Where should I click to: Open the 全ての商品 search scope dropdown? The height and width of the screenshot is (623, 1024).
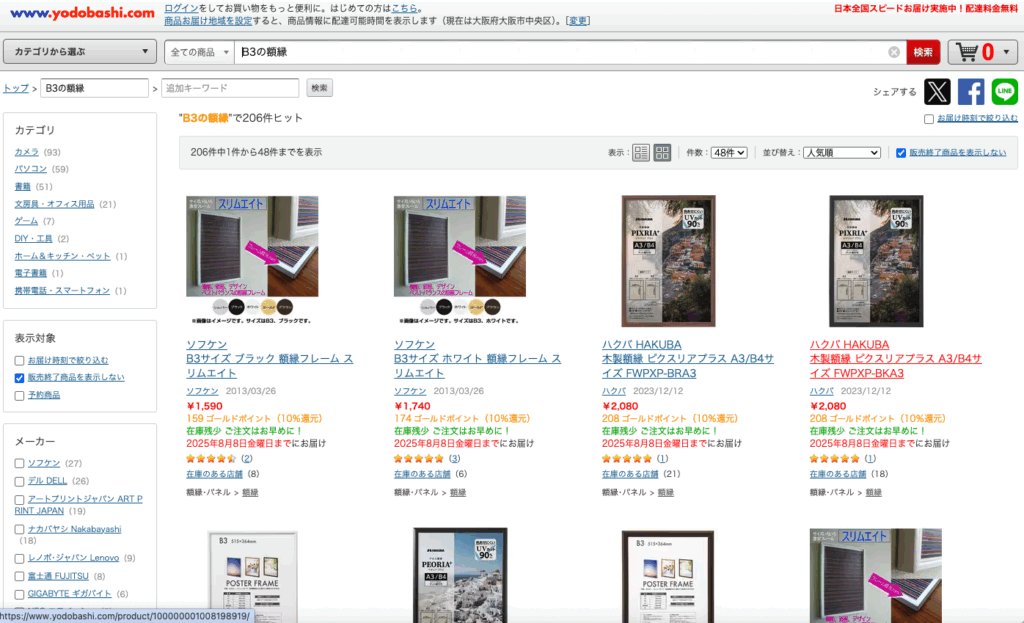pyautogui.click(x=199, y=52)
